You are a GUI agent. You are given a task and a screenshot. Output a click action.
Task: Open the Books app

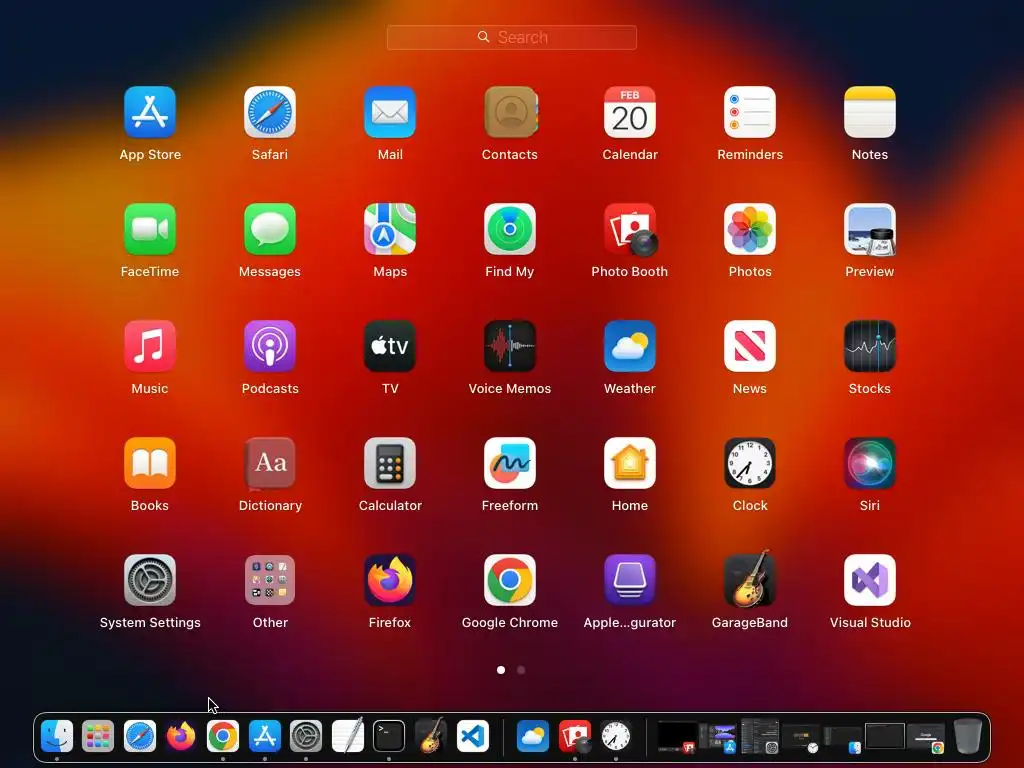(x=150, y=462)
